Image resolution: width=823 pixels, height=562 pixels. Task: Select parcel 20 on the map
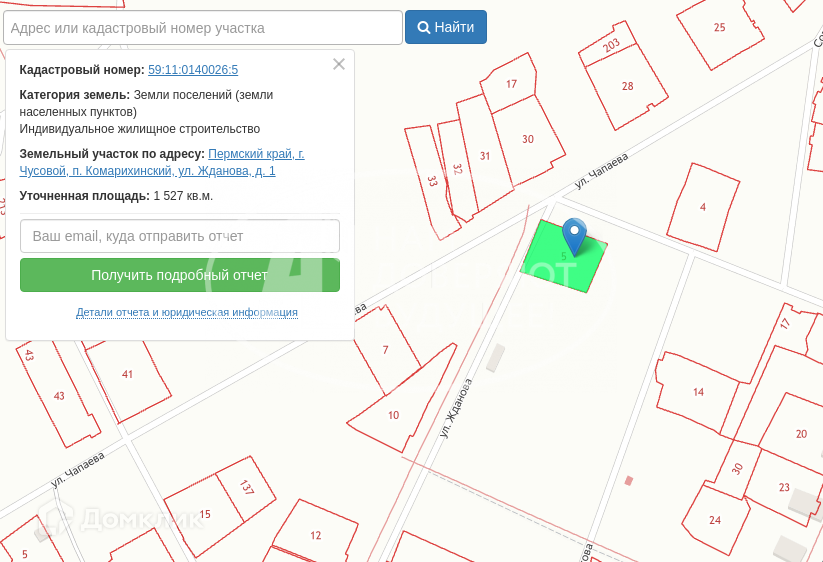[x=800, y=433]
